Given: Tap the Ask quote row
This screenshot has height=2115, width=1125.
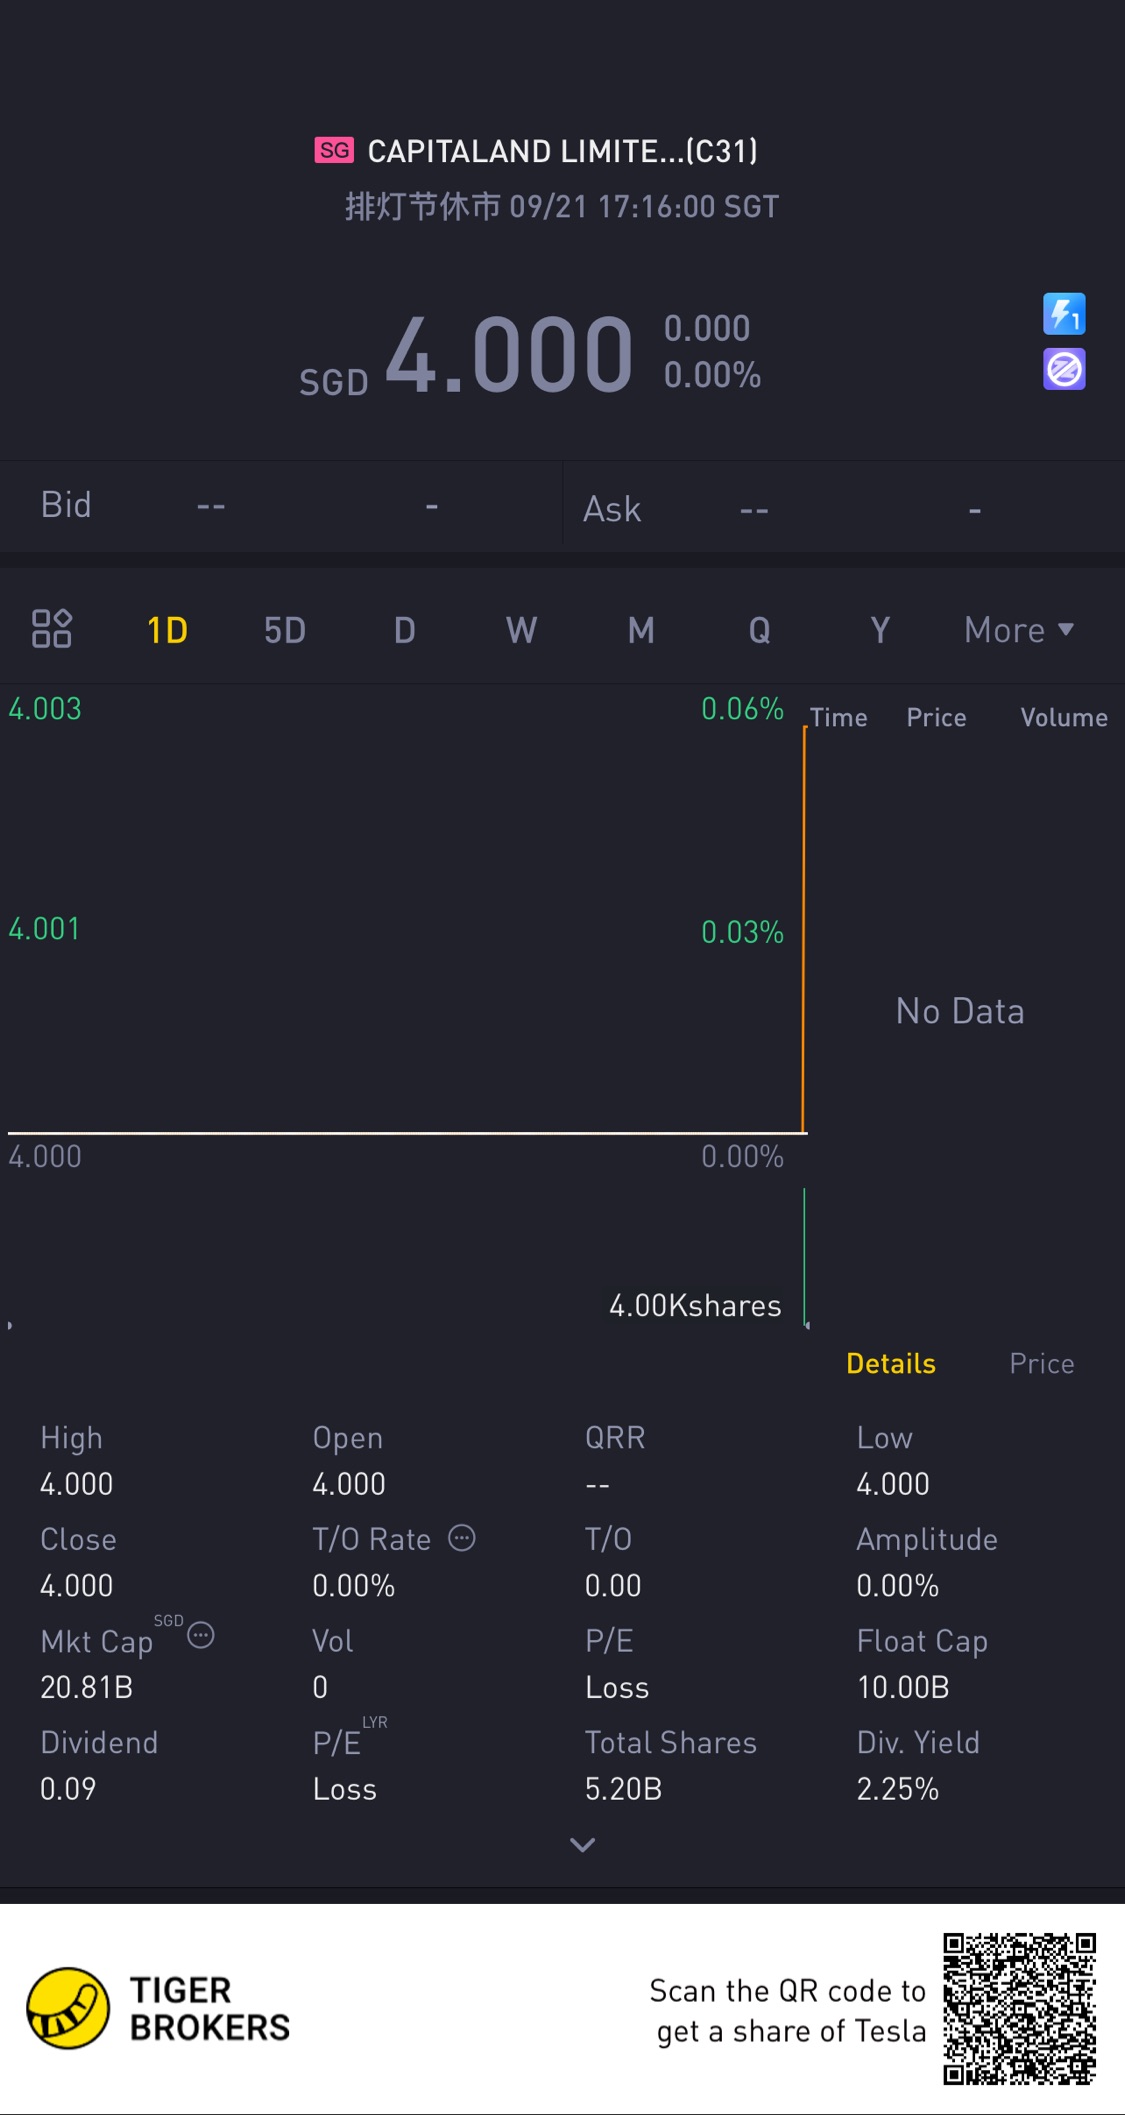Looking at the screenshot, I should [x=843, y=509].
